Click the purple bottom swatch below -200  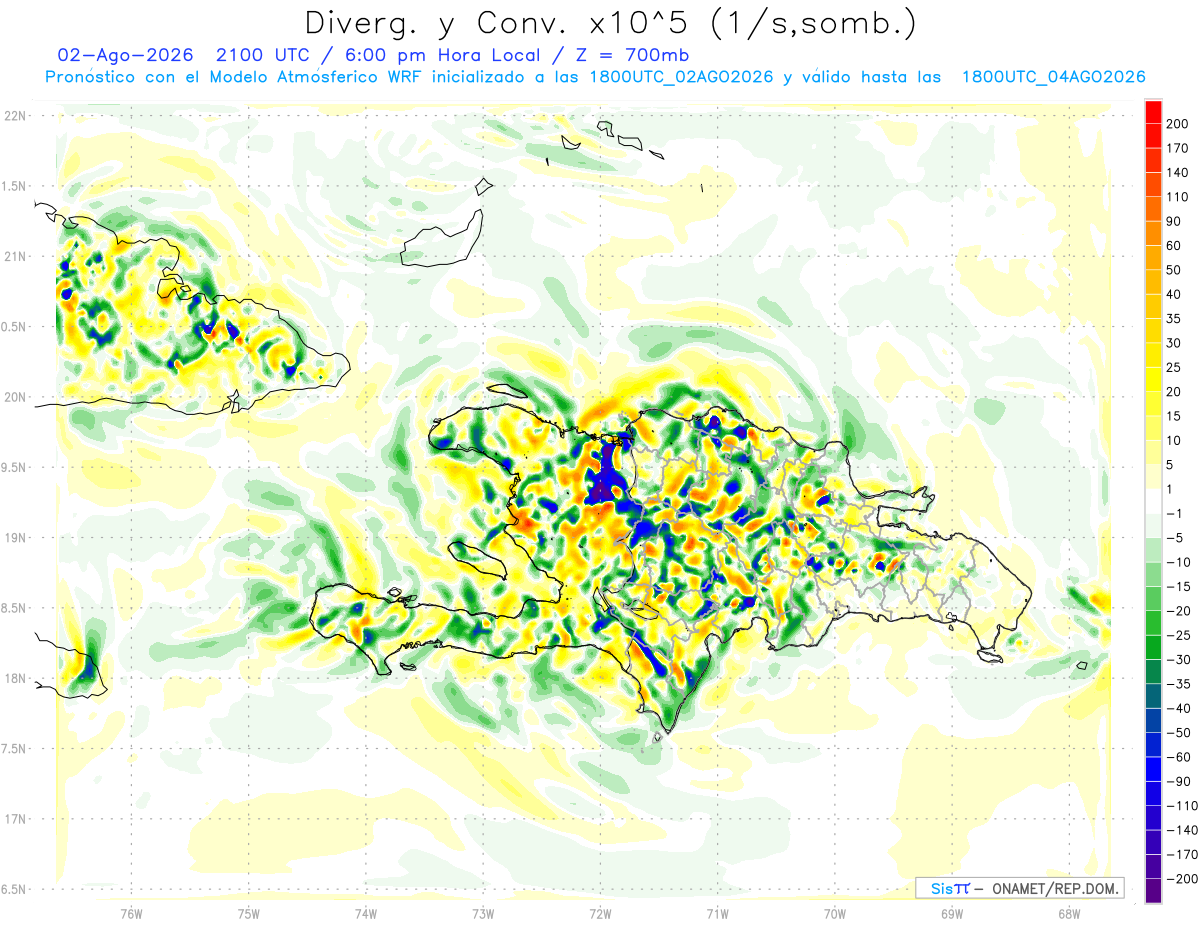1153,891
